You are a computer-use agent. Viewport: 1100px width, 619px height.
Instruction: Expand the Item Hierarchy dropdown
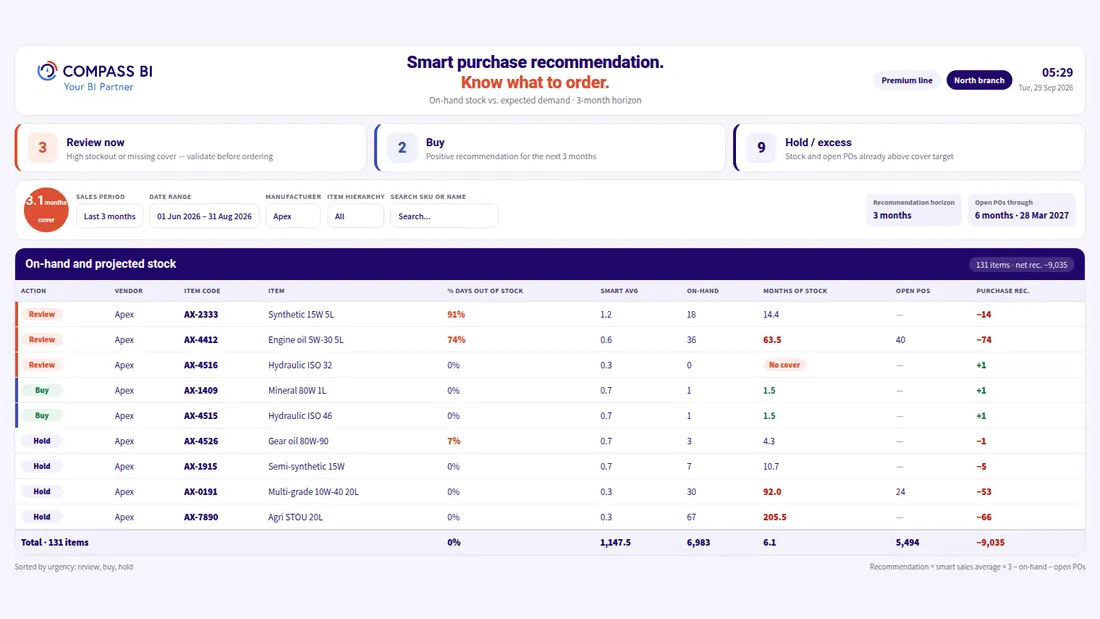coord(356,216)
